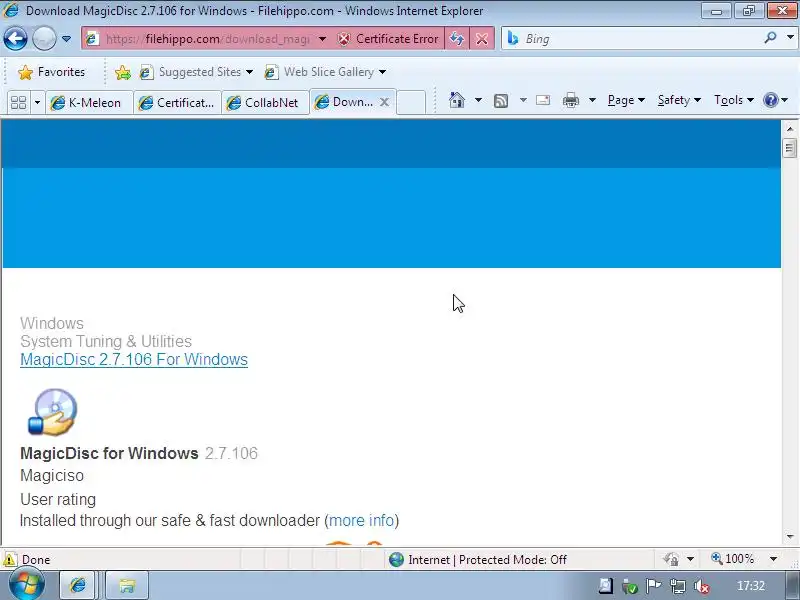The width and height of the screenshot is (800, 600).
Task: Click the vertical scrollbar thumb
Action: (789, 148)
